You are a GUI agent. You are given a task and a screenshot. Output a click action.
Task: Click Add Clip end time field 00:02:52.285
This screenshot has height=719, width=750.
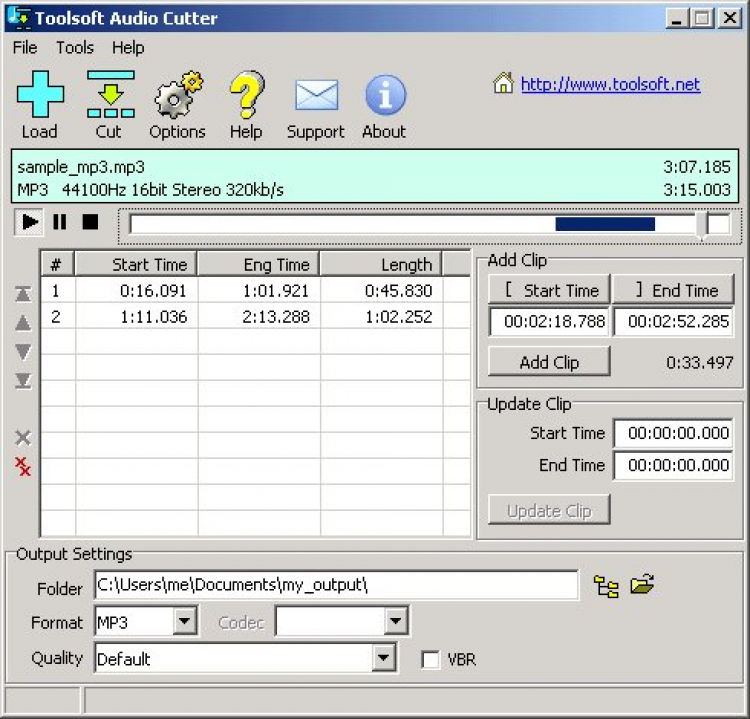click(673, 321)
